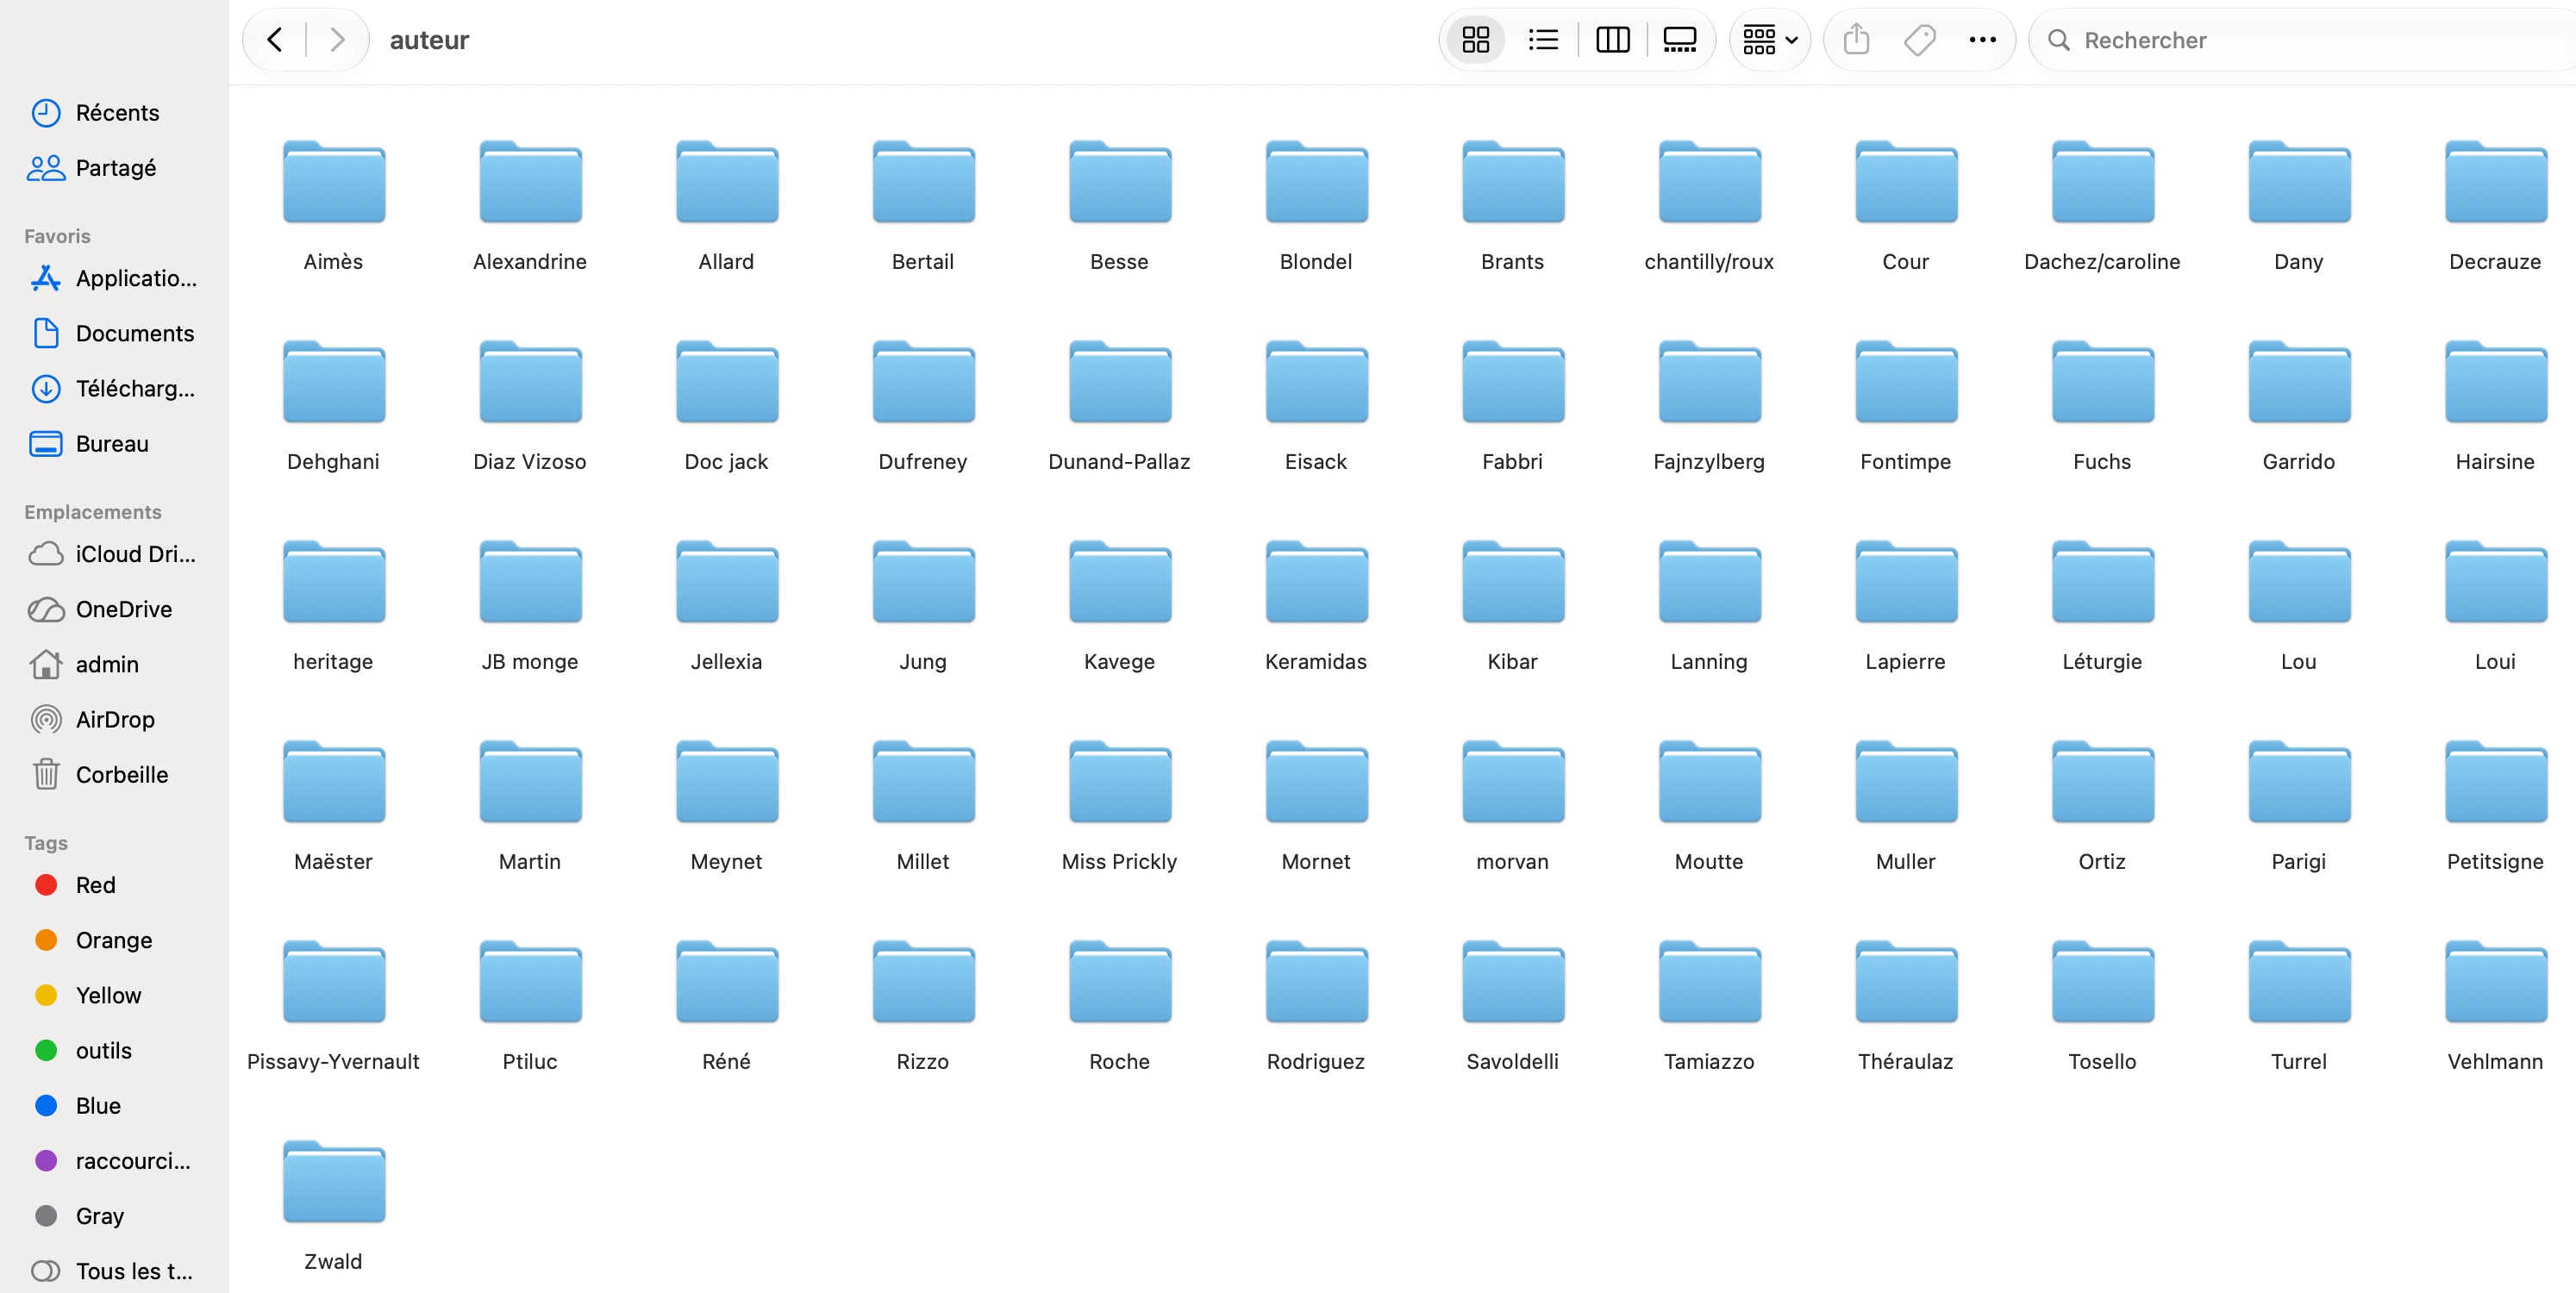The width and height of the screenshot is (2576, 1293).
Task: Open the More actions ellipsis menu
Action: click(x=1982, y=40)
